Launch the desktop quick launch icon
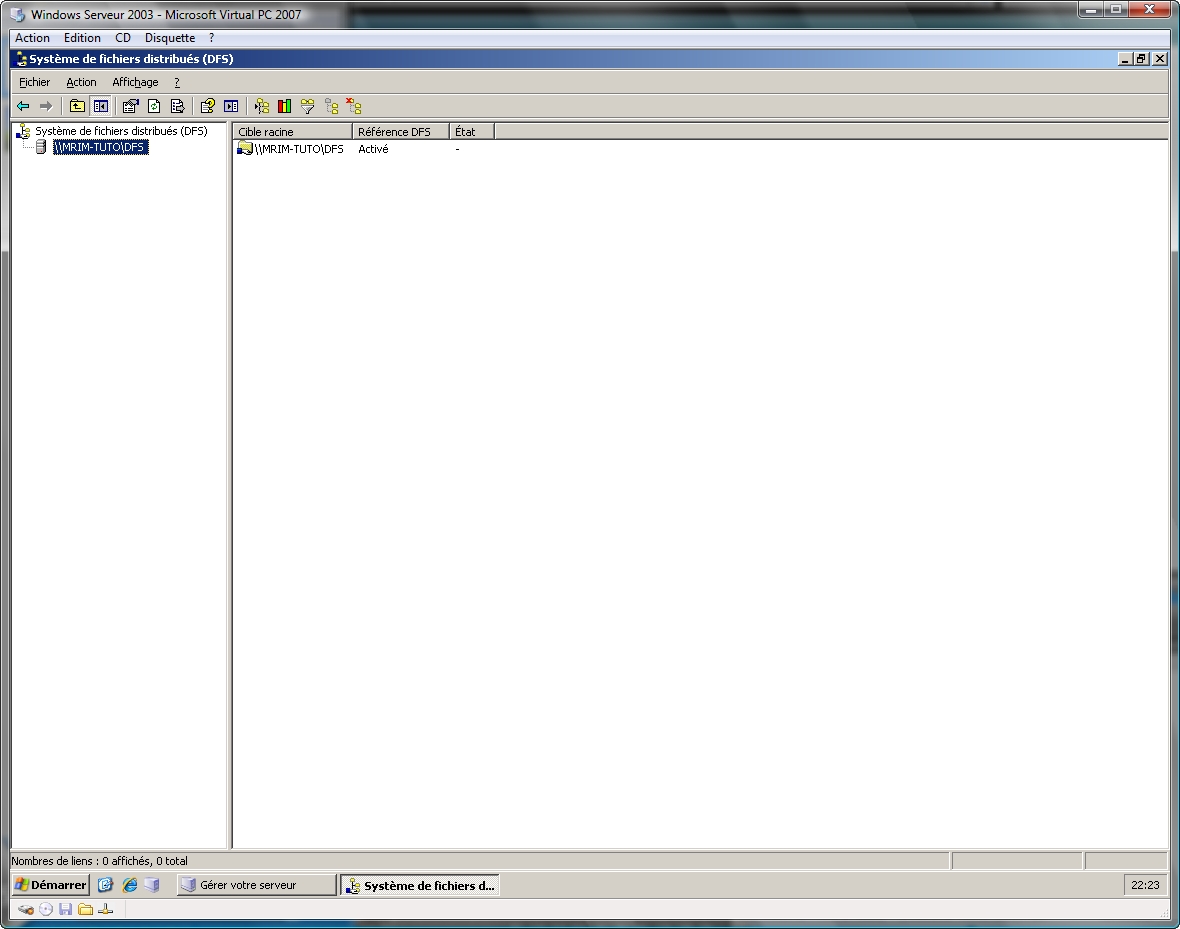 [105, 885]
